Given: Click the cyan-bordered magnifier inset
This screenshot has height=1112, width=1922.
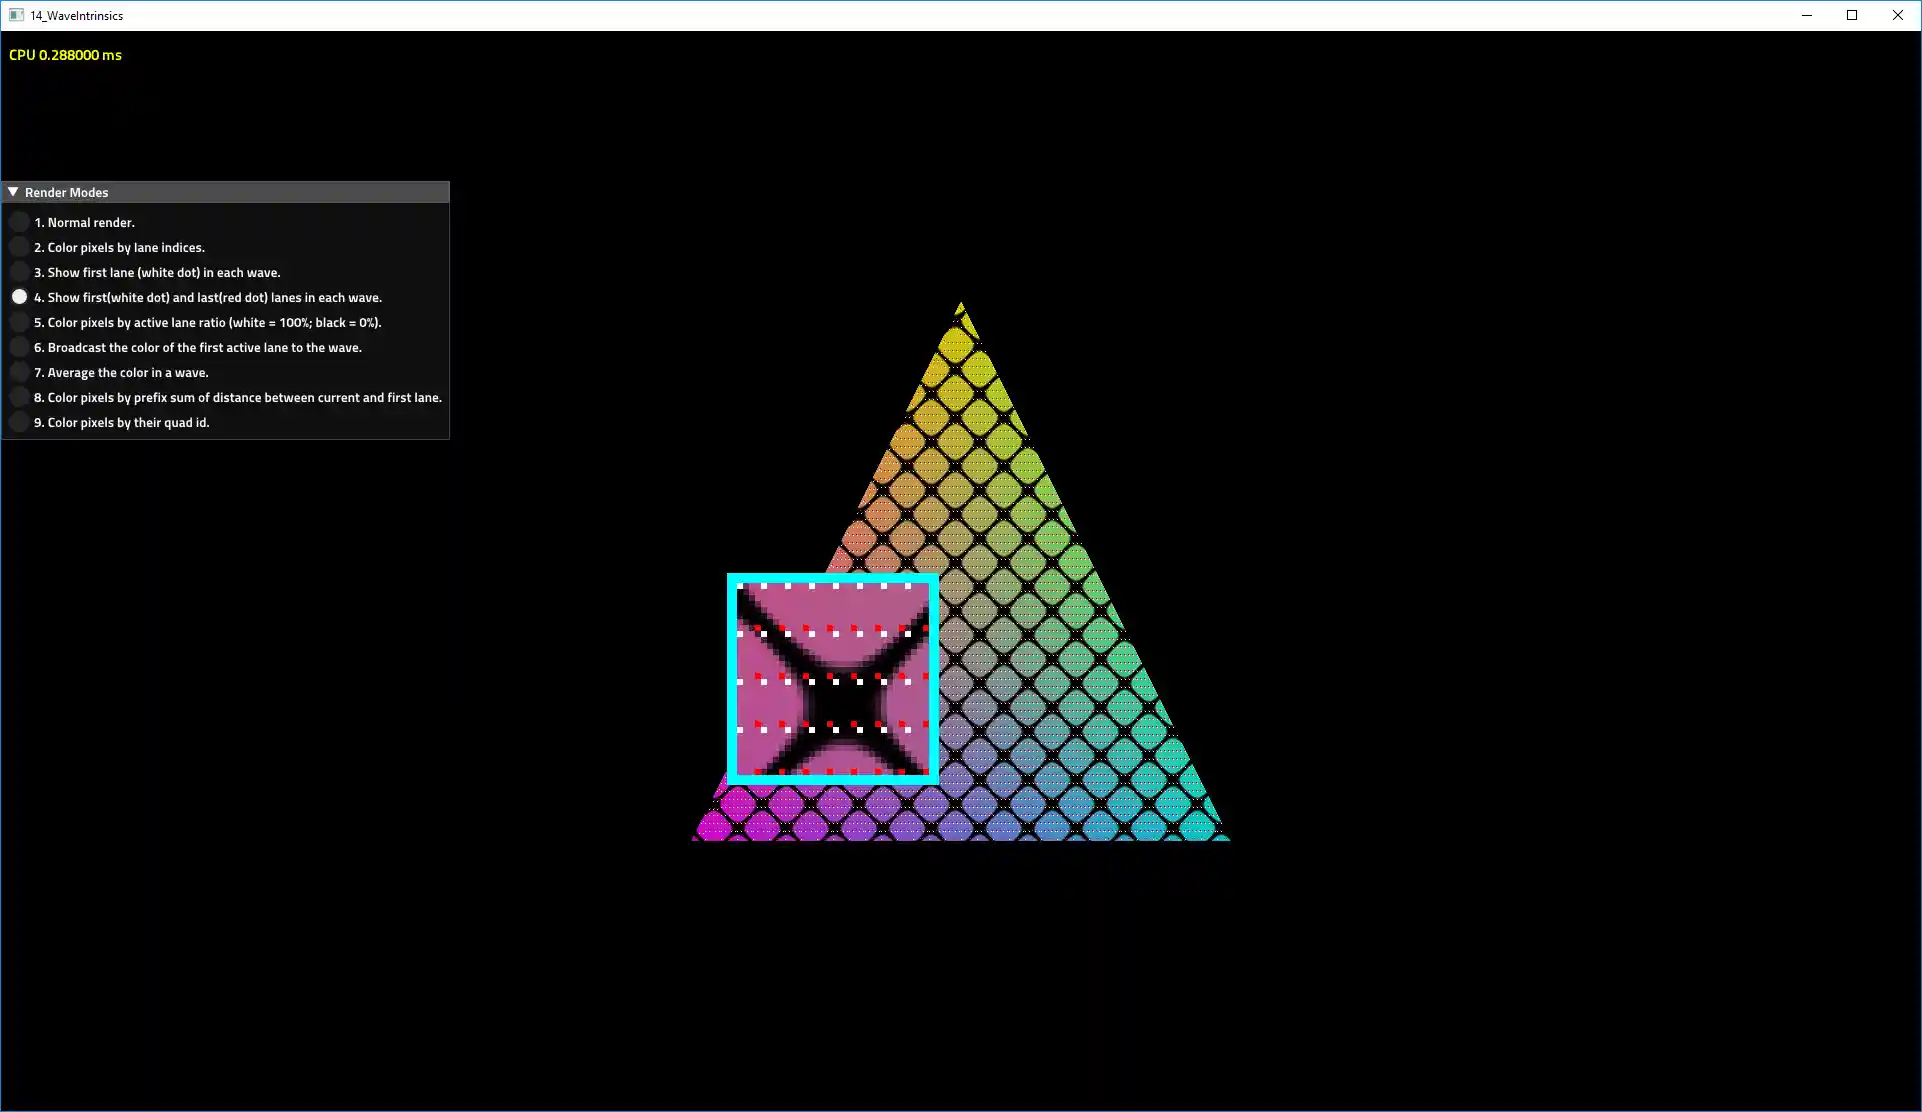Looking at the screenshot, I should pyautogui.click(x=832, y=678).
